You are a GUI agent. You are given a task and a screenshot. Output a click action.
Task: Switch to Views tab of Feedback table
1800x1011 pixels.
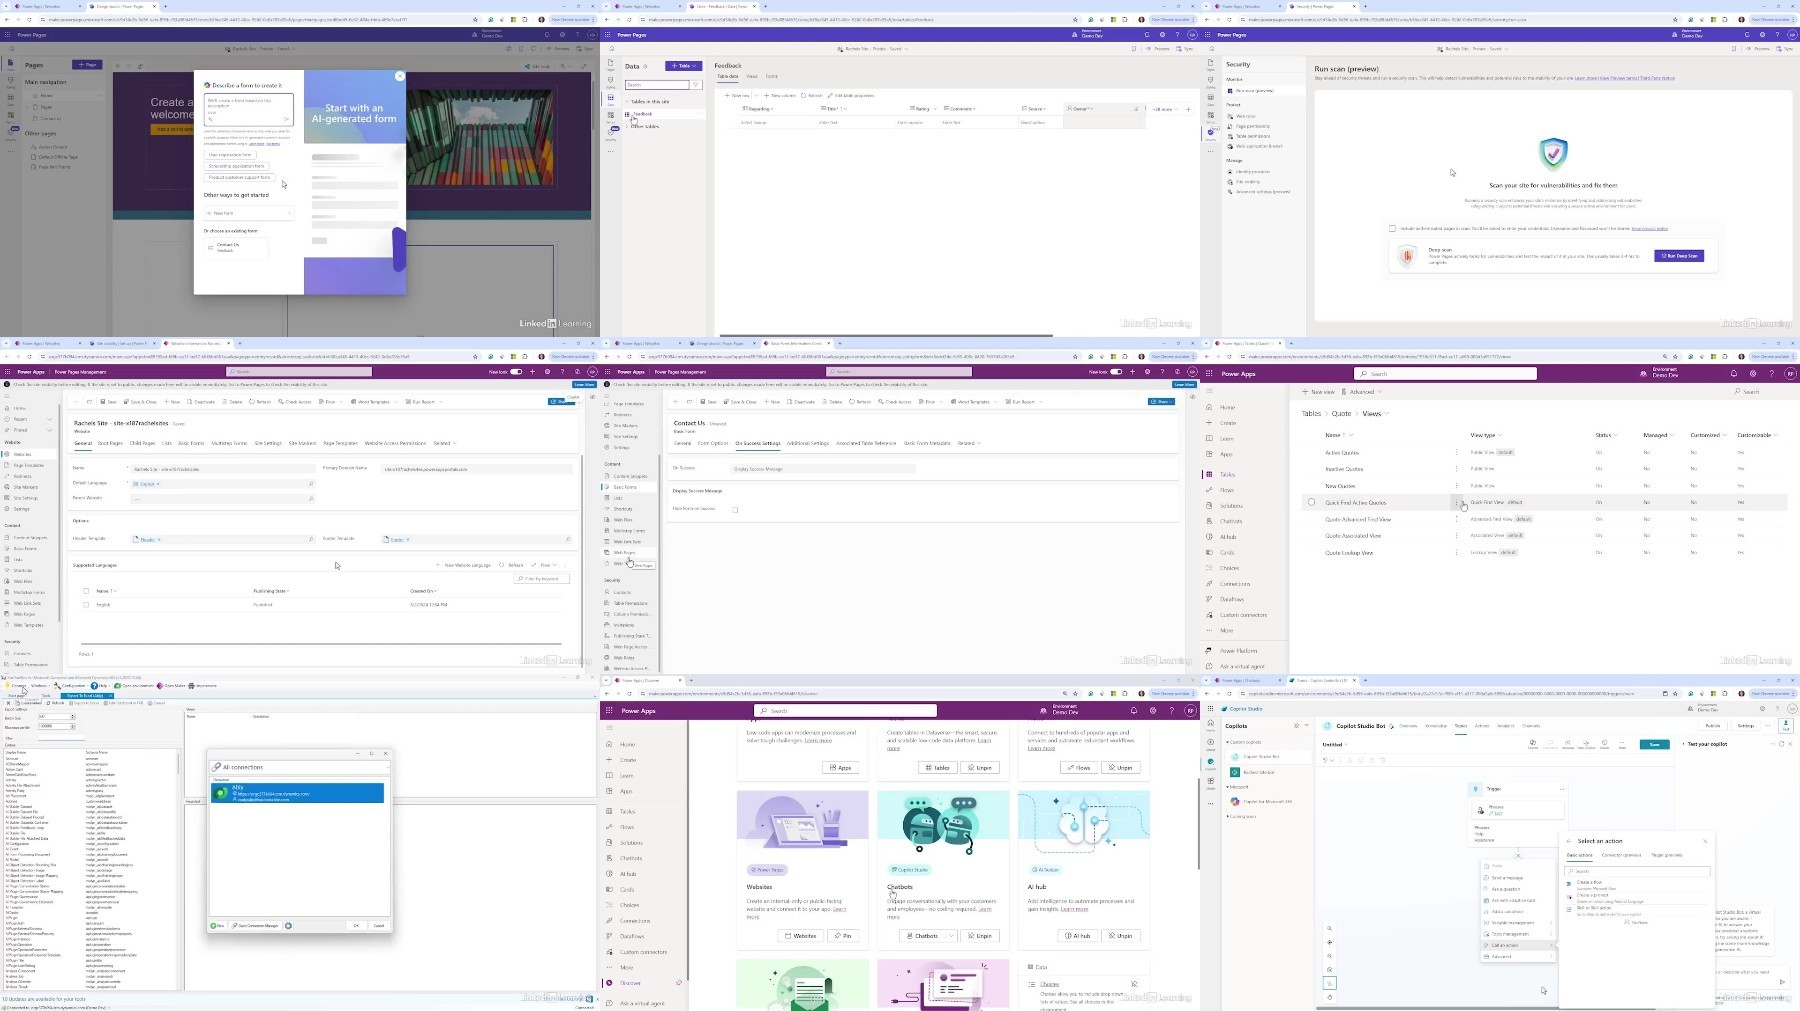(752, 76)
